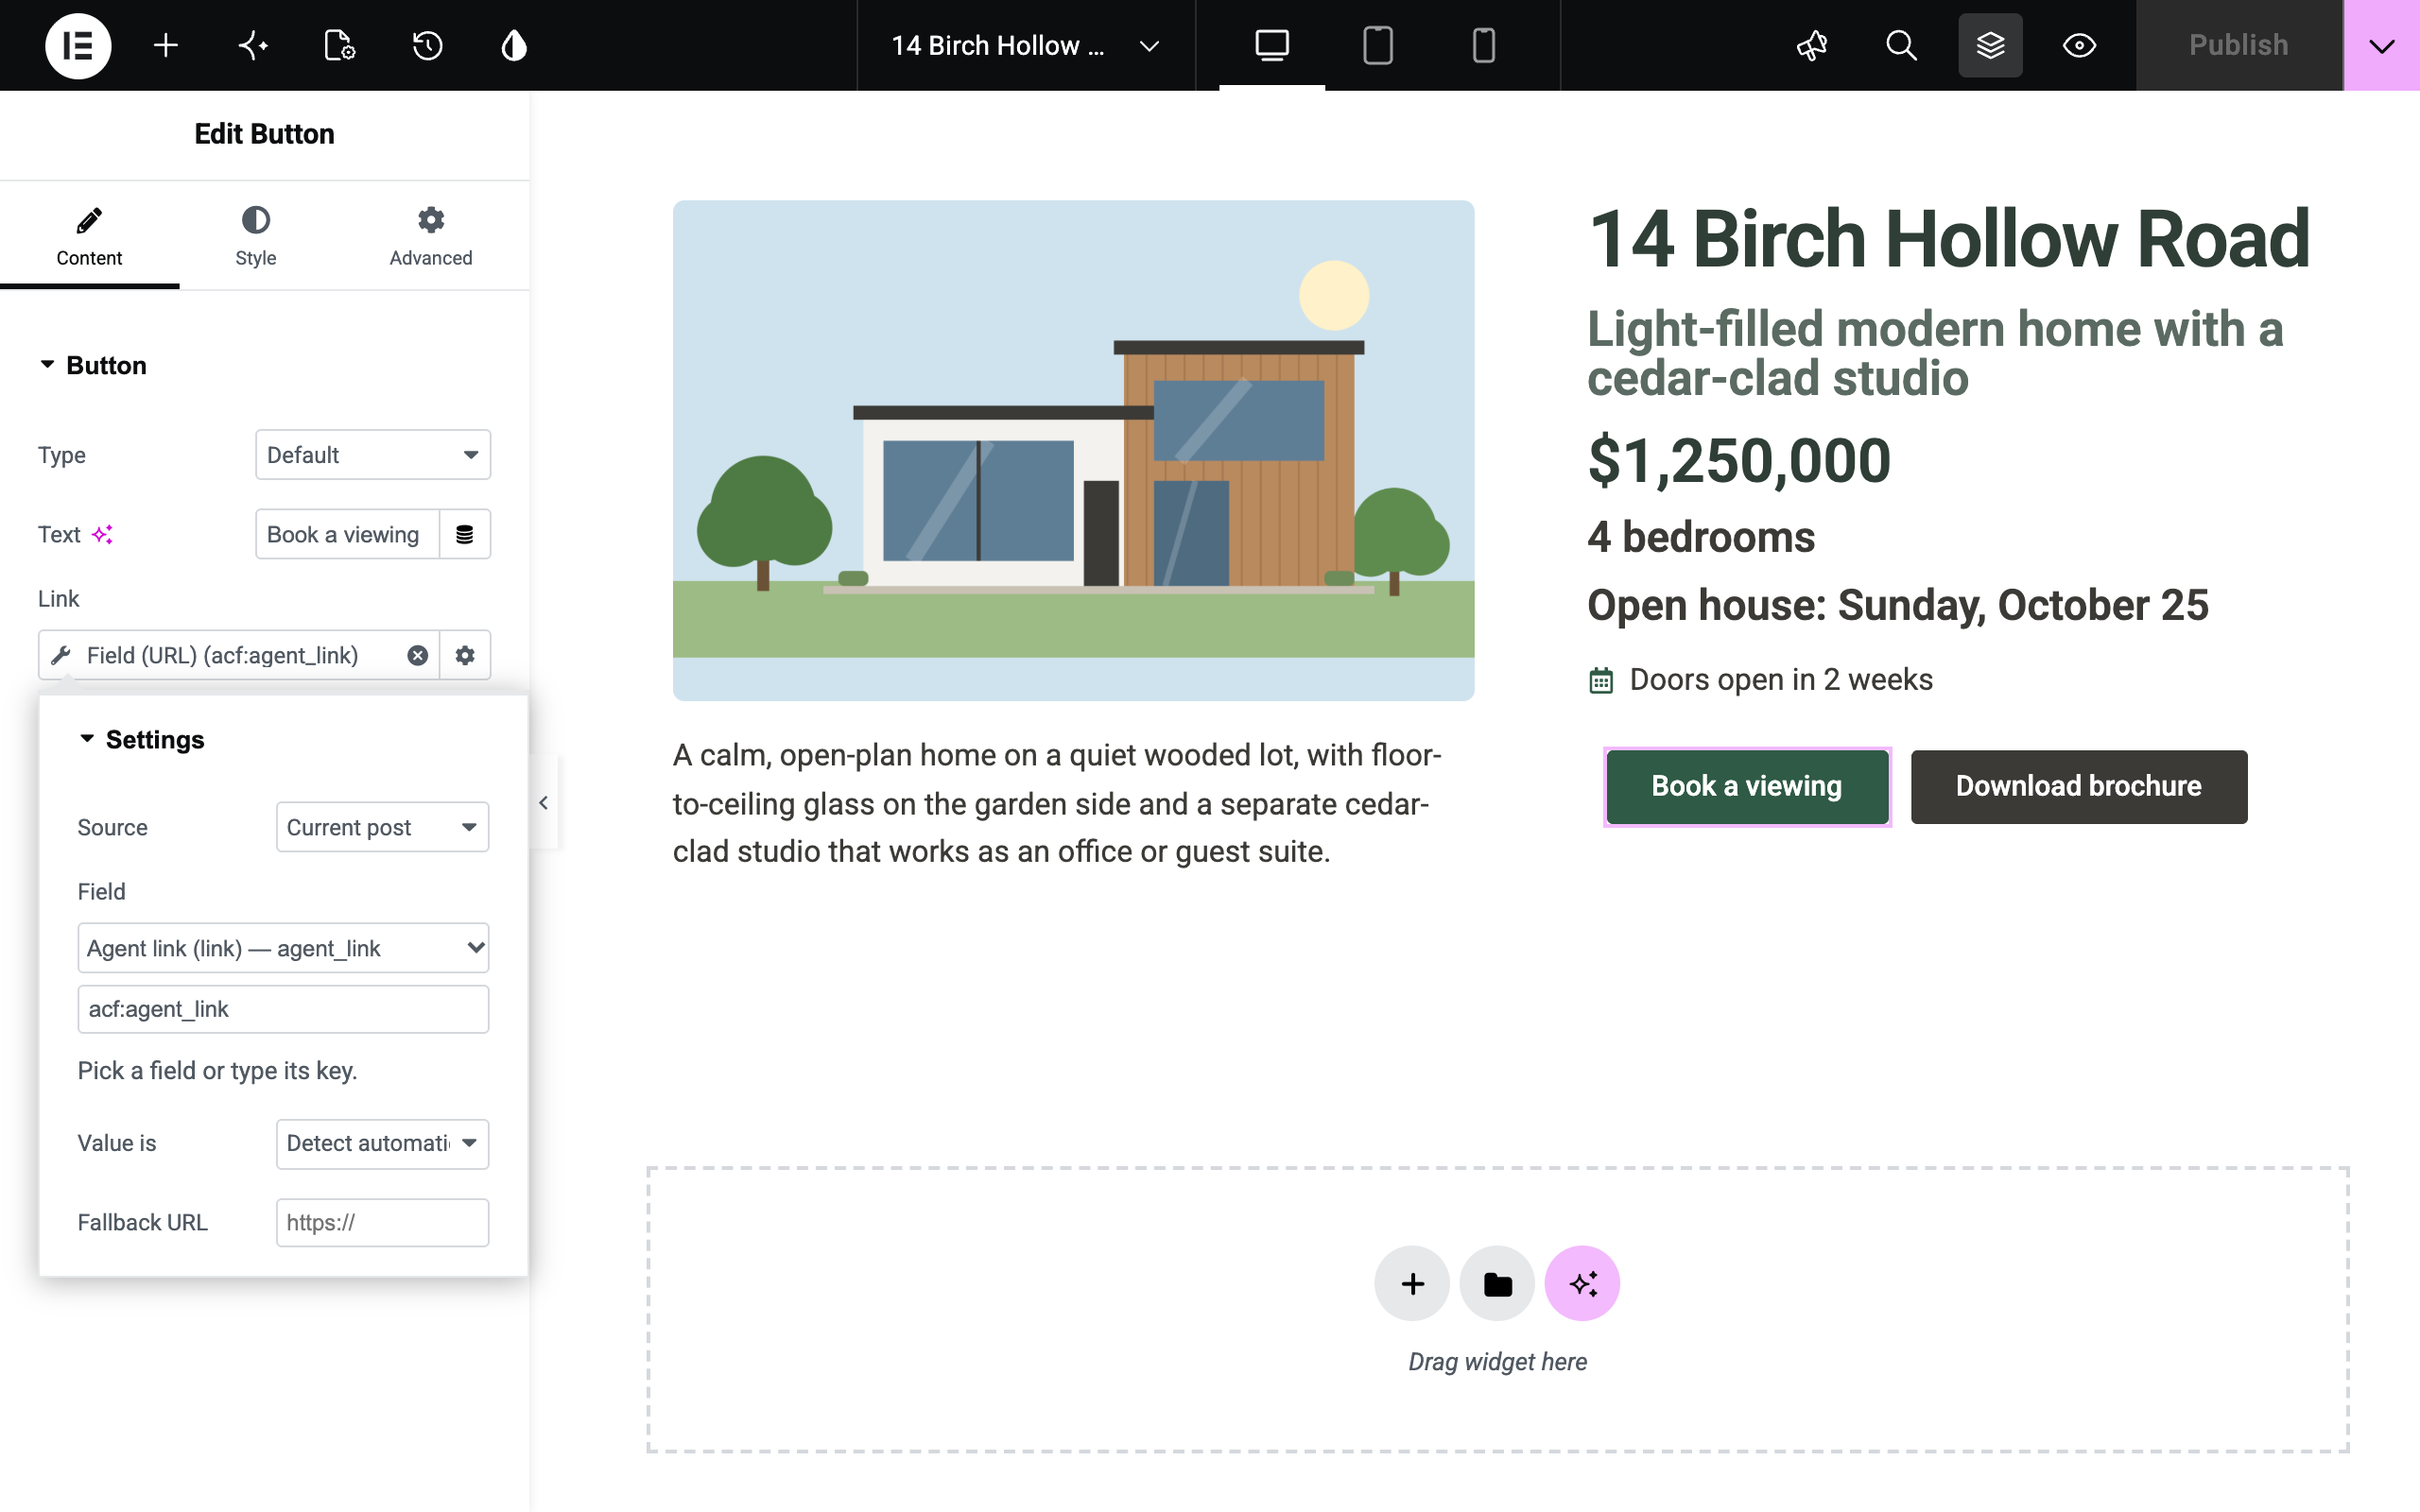Switch to the Style tab

(x=256, y=236)
